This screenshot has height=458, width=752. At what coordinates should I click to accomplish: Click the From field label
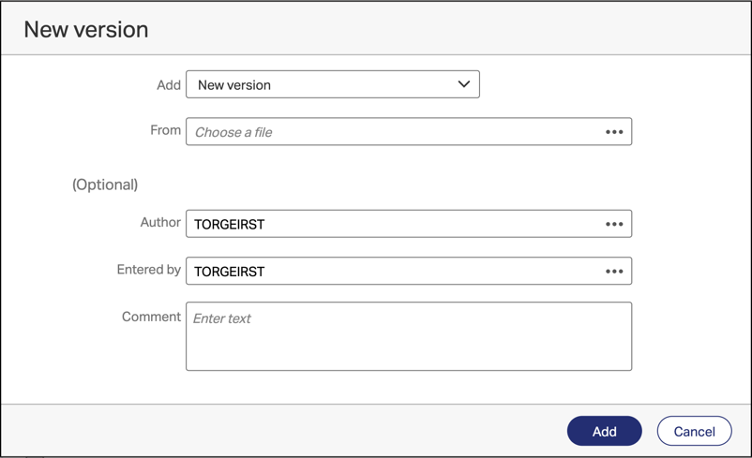165,130
